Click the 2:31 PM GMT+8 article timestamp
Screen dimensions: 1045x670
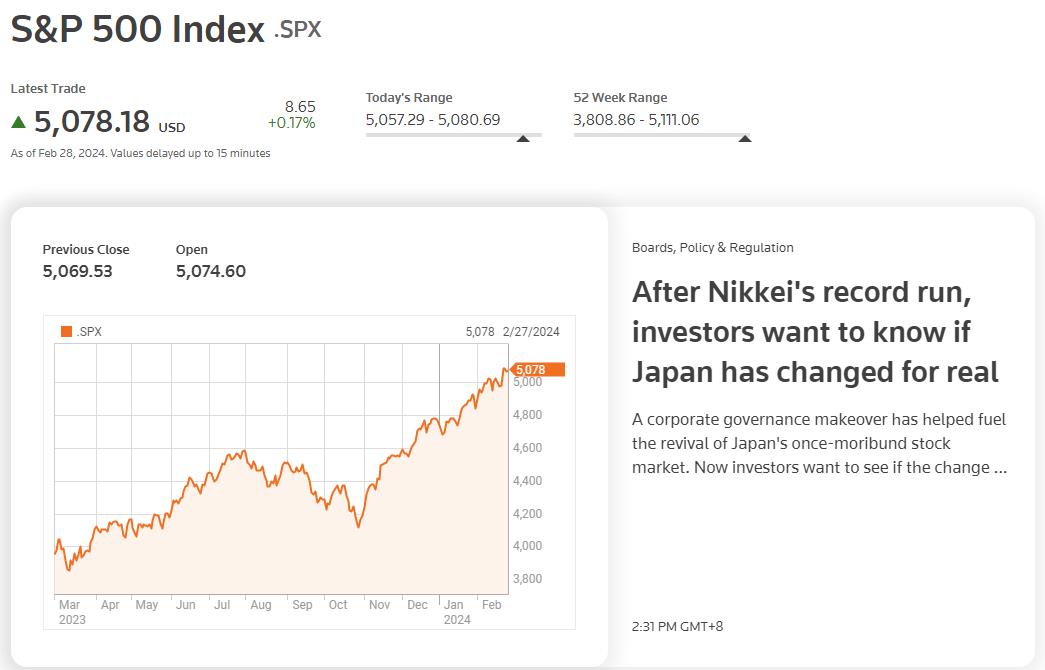point(677,627)
